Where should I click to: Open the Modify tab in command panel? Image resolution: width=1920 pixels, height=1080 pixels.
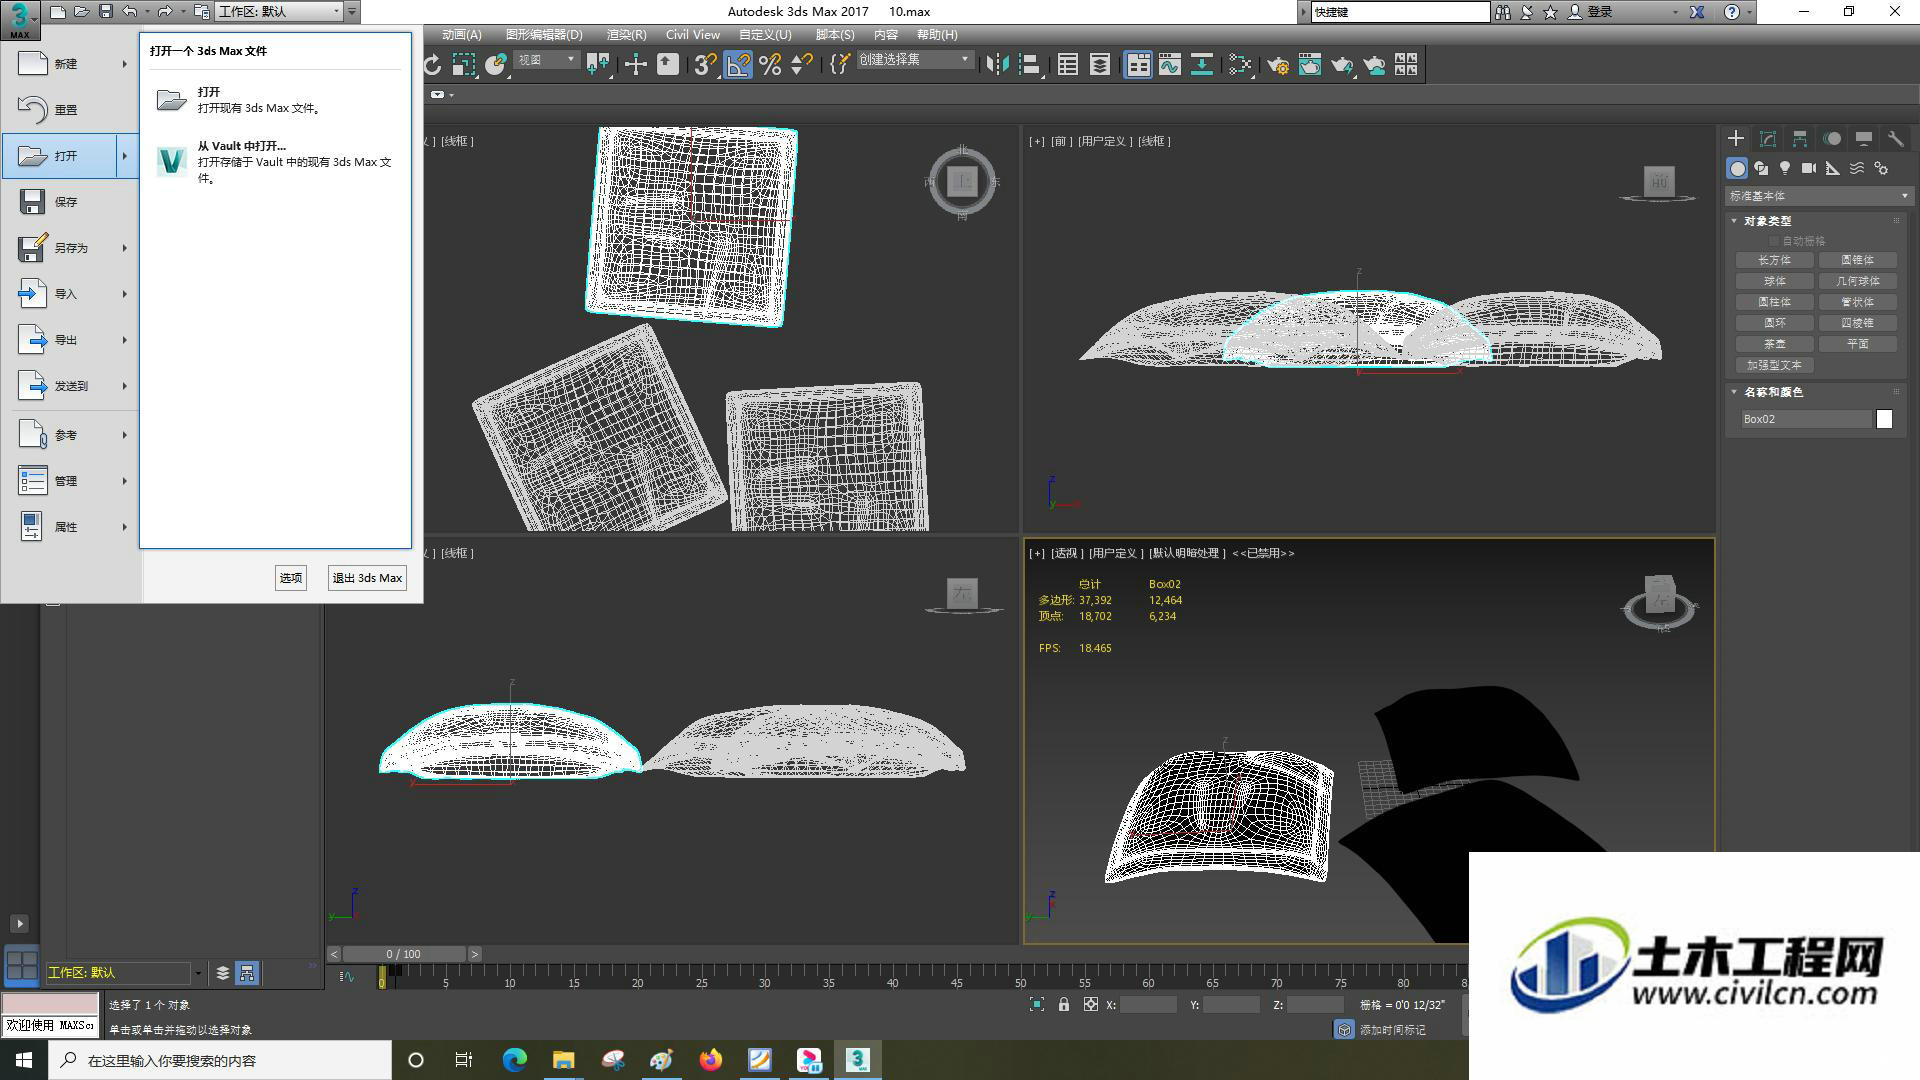[x=1768, y=139]
